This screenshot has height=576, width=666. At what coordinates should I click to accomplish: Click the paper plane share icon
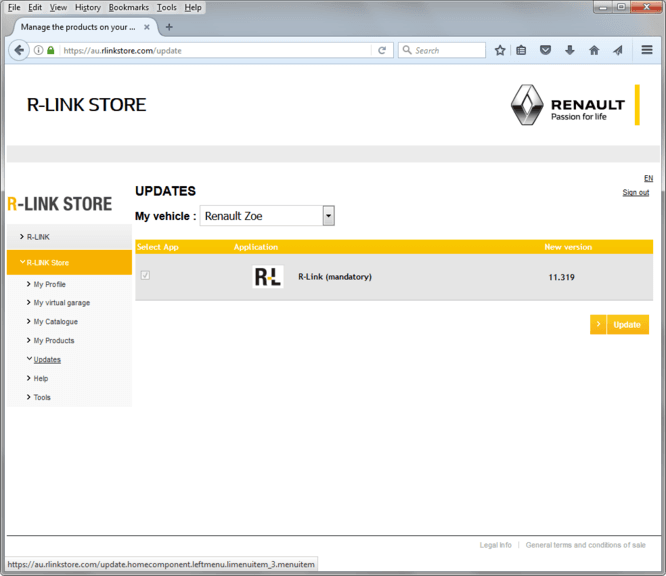tap(618, 51)
